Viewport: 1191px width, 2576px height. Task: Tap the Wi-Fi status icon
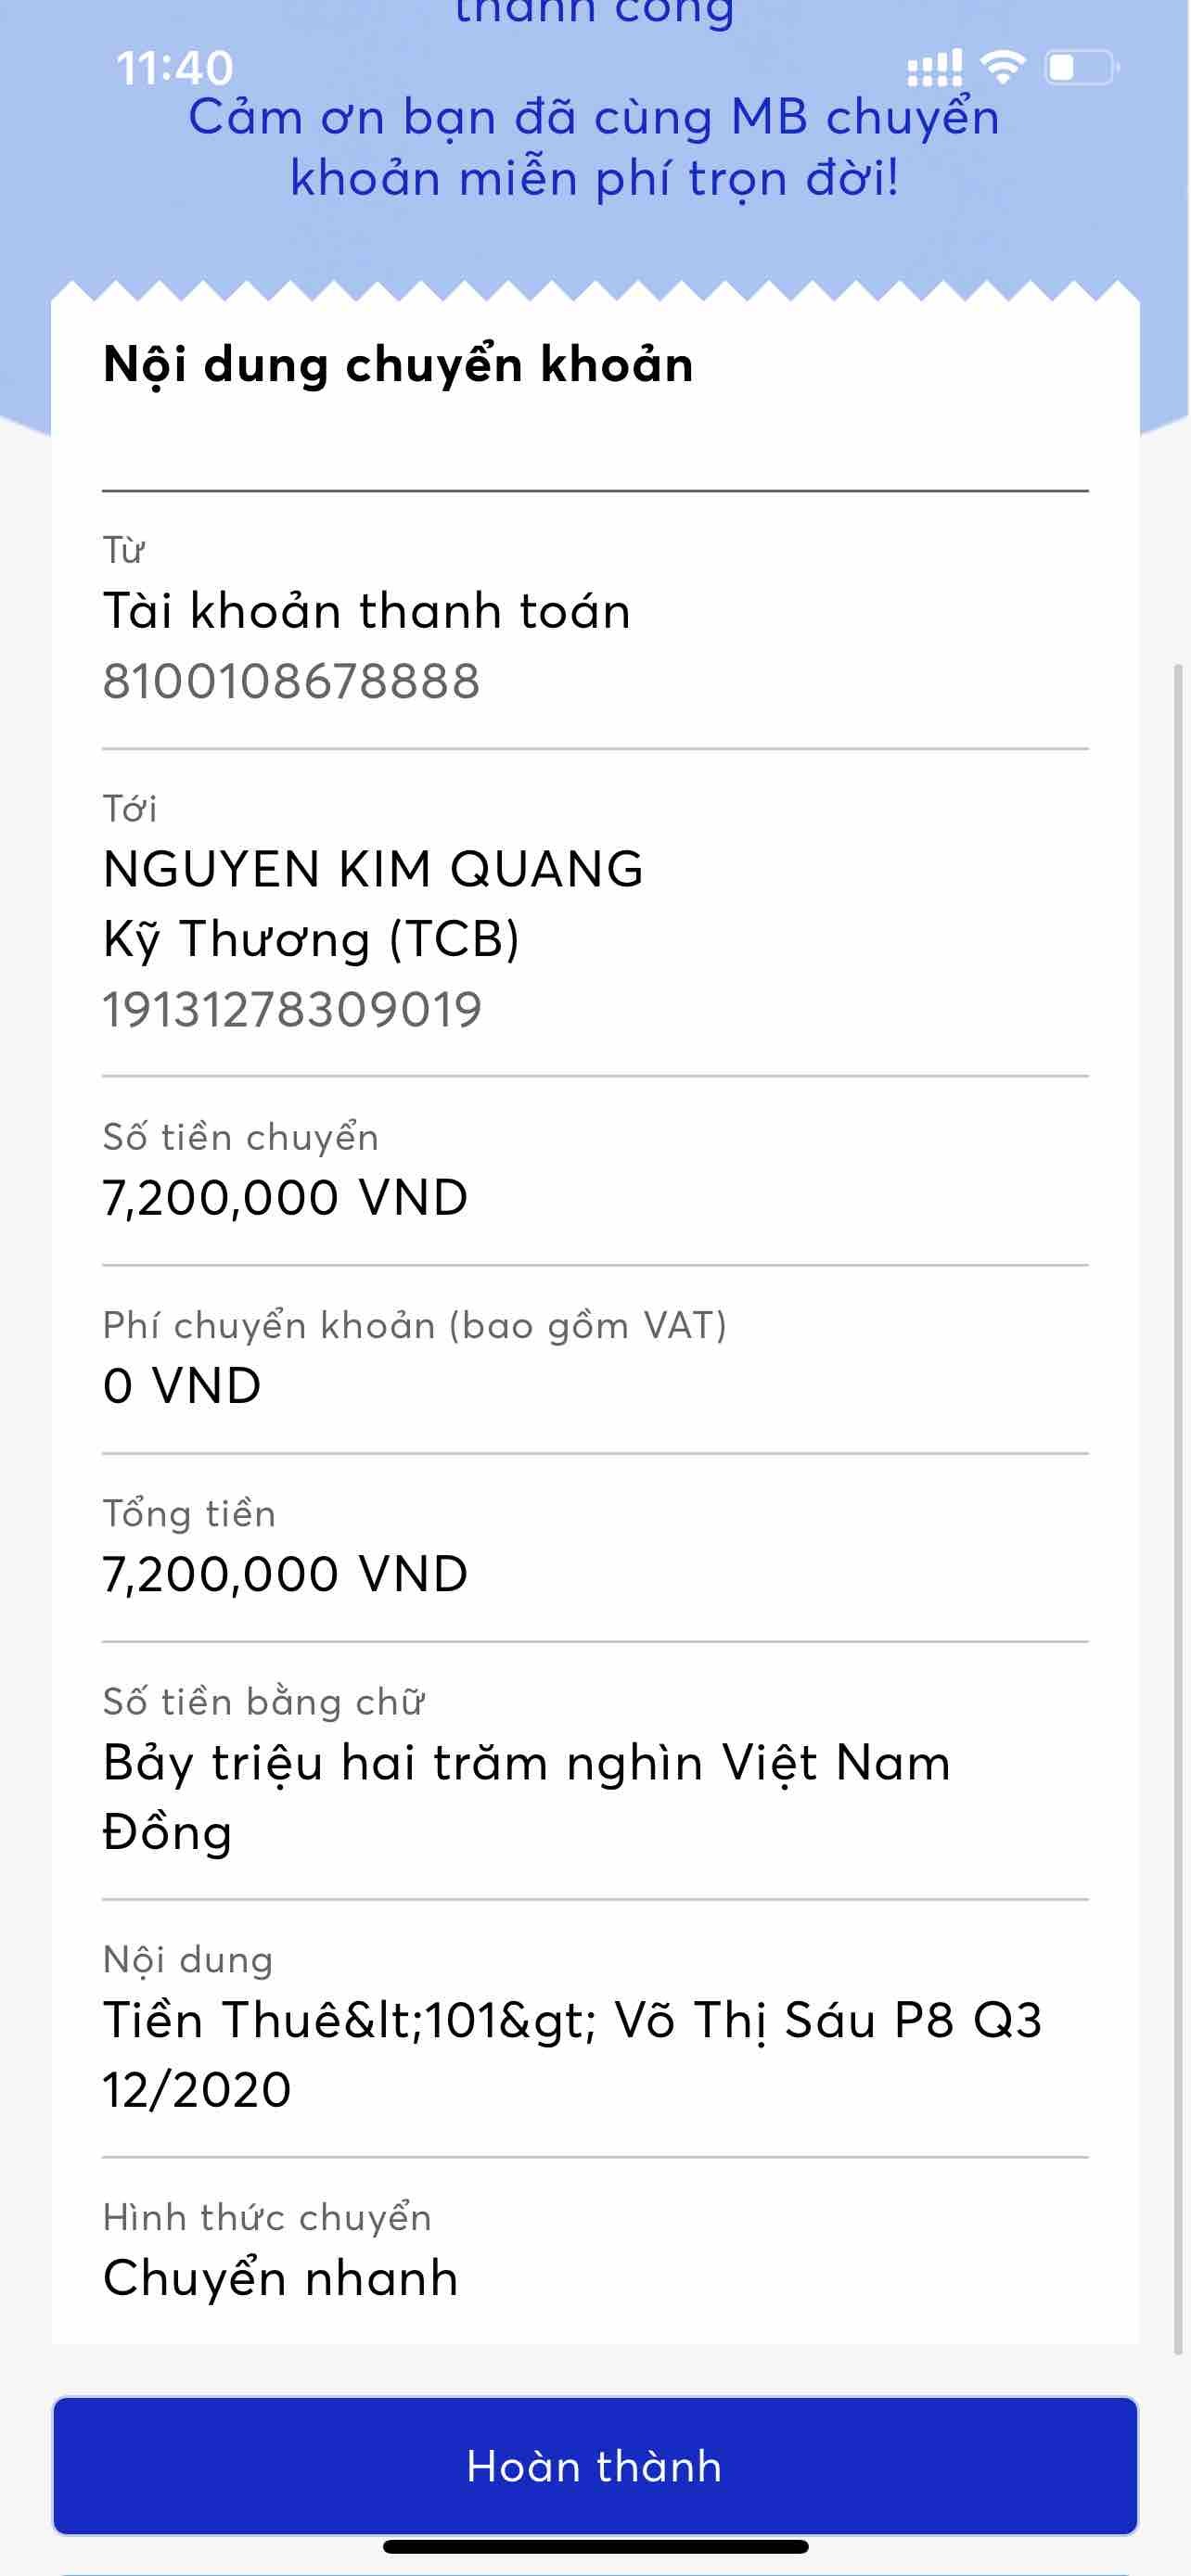pos(1002,66)
